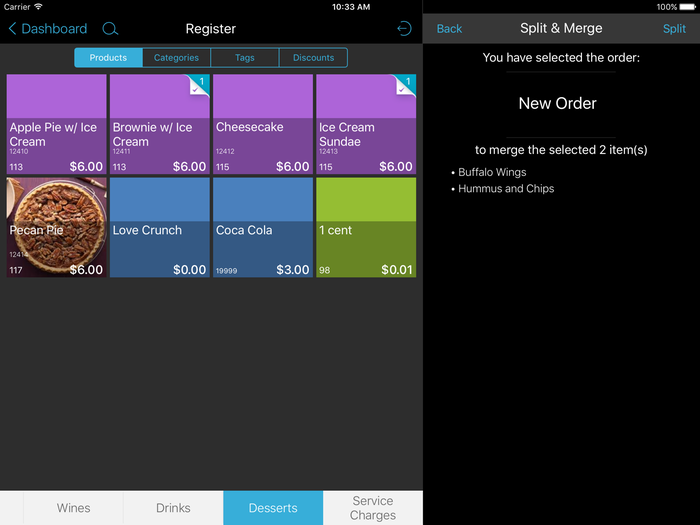Tap Back in Split & Merge panel
The height and width of the screenshot is (525, 700).
449,29
